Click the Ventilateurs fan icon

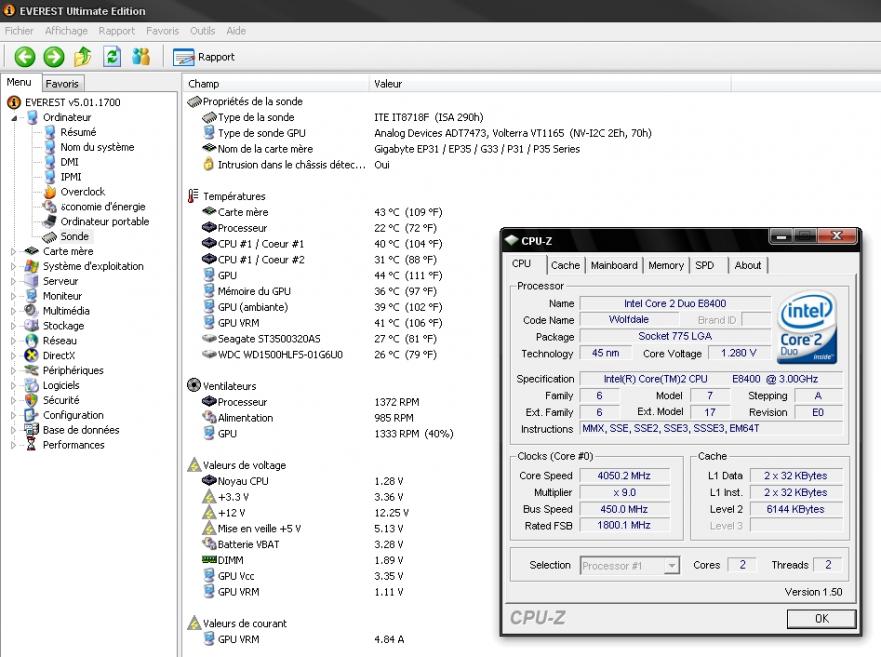click(194, 386)
